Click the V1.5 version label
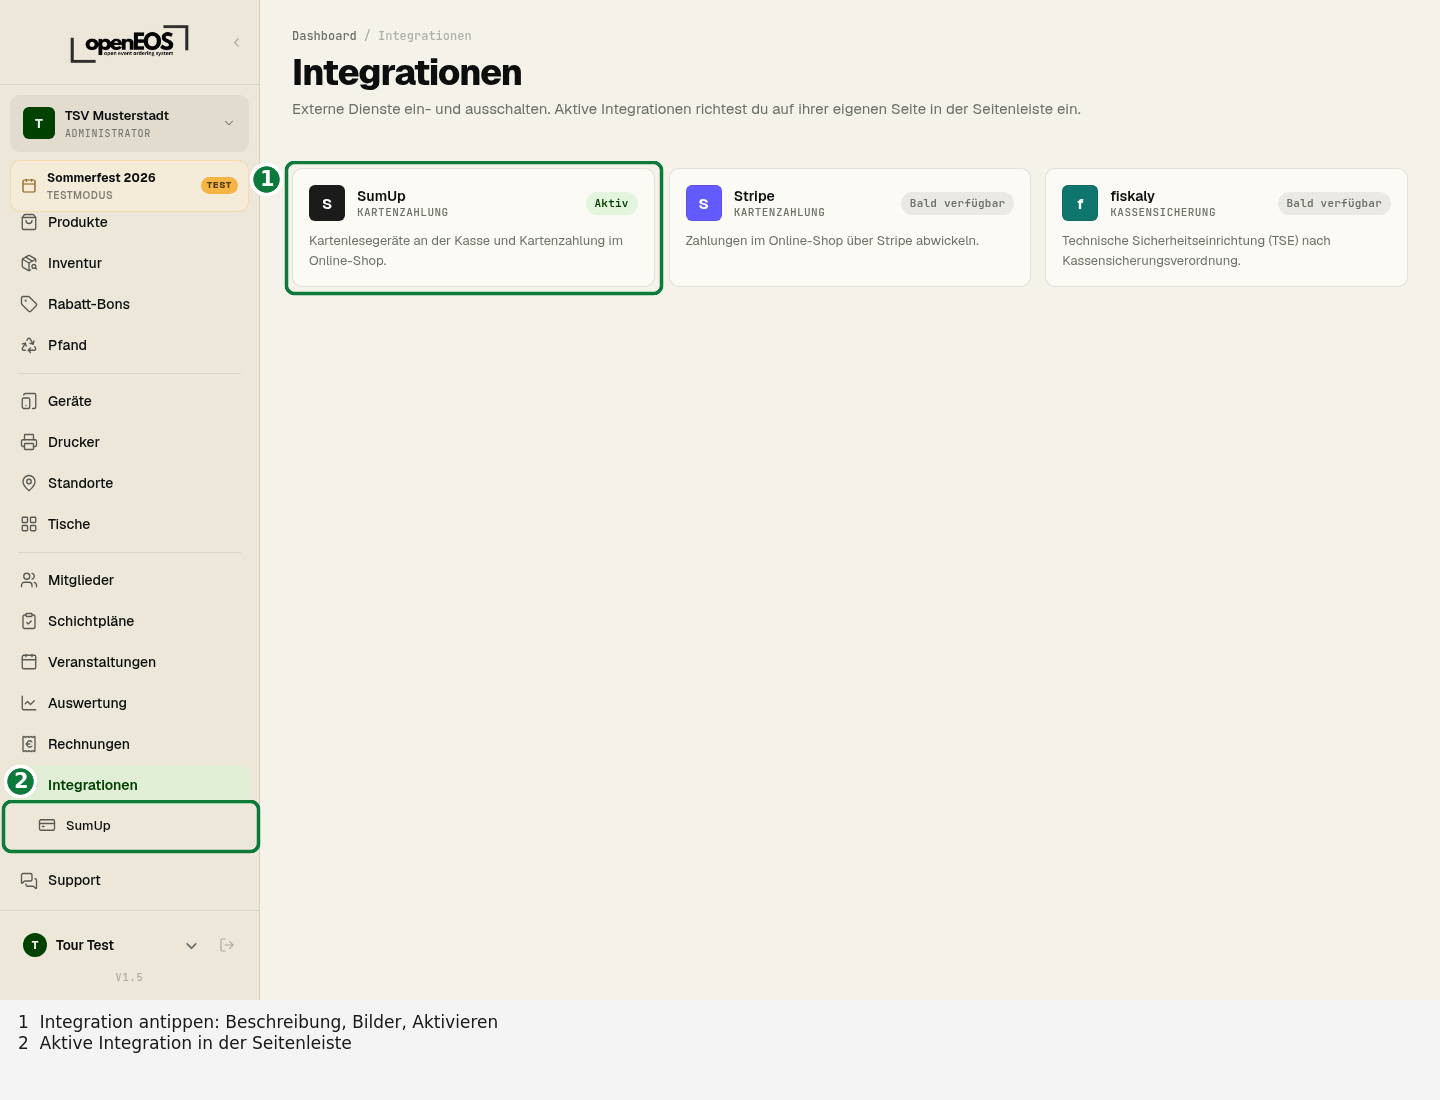1440x1100 pixels. [x=129, y=977]
